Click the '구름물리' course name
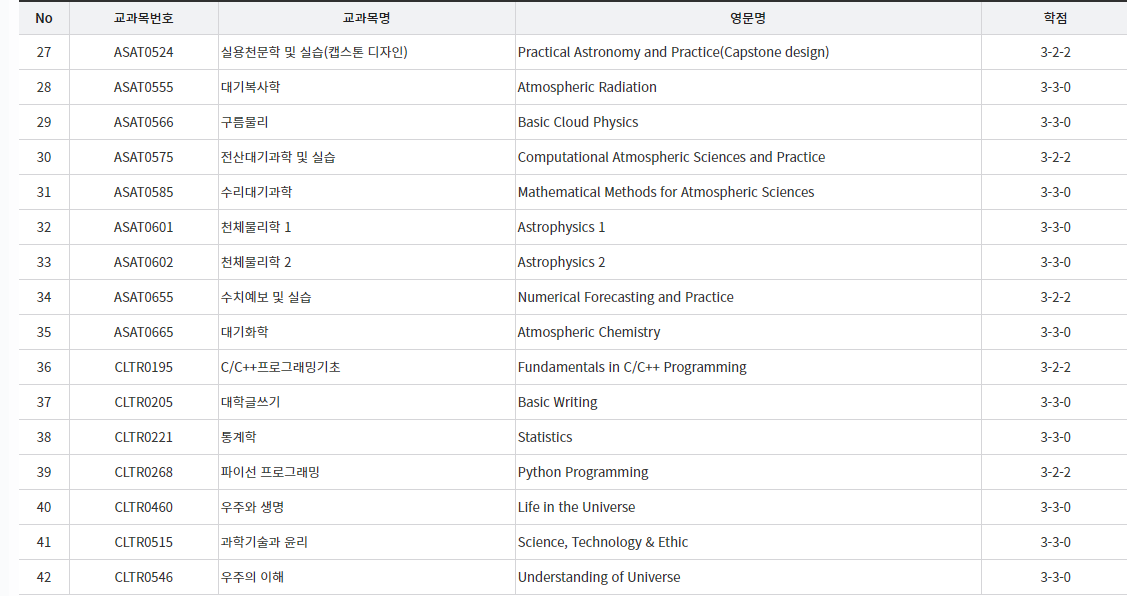This screenshot has width=1127, height=596. pos(244,122)
